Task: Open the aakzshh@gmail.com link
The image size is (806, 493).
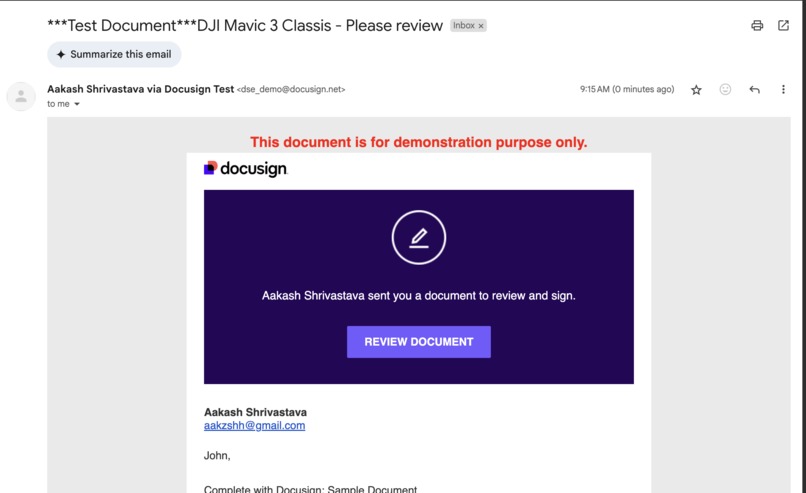Action: [x=254, y=426]
